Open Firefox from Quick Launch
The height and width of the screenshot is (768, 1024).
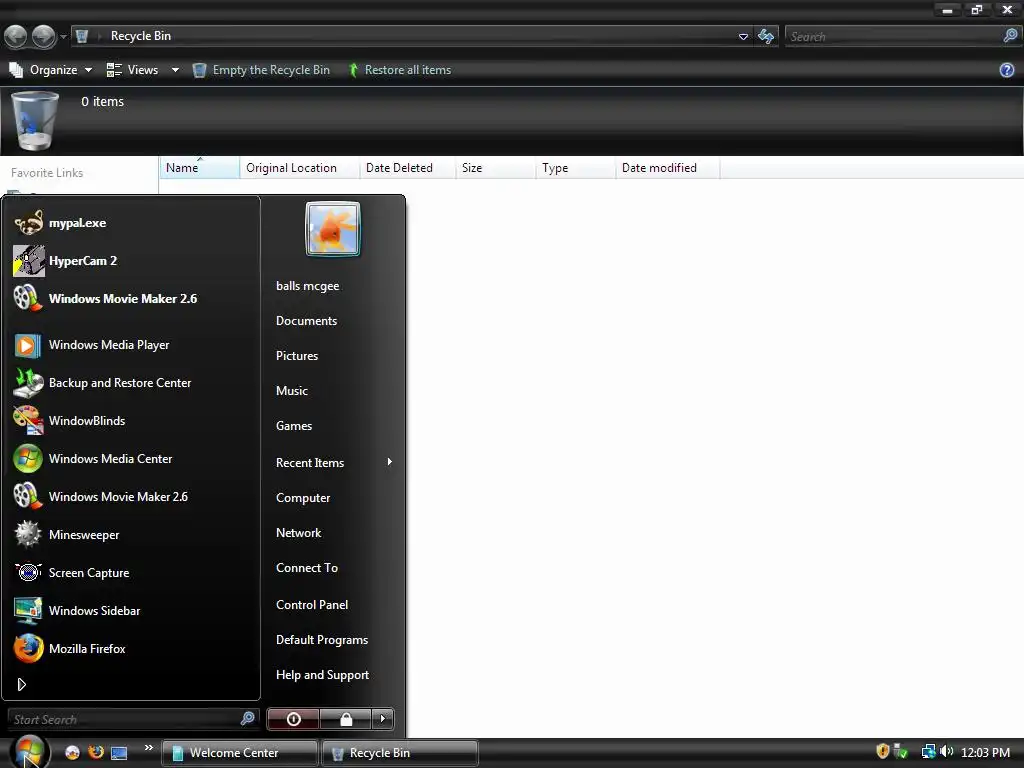95,752
